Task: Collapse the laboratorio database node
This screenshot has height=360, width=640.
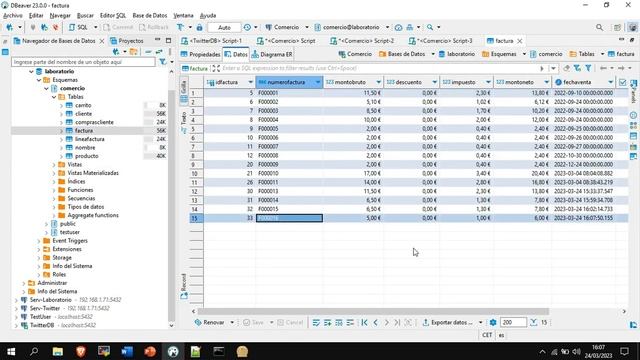Action: coord(31,71)
